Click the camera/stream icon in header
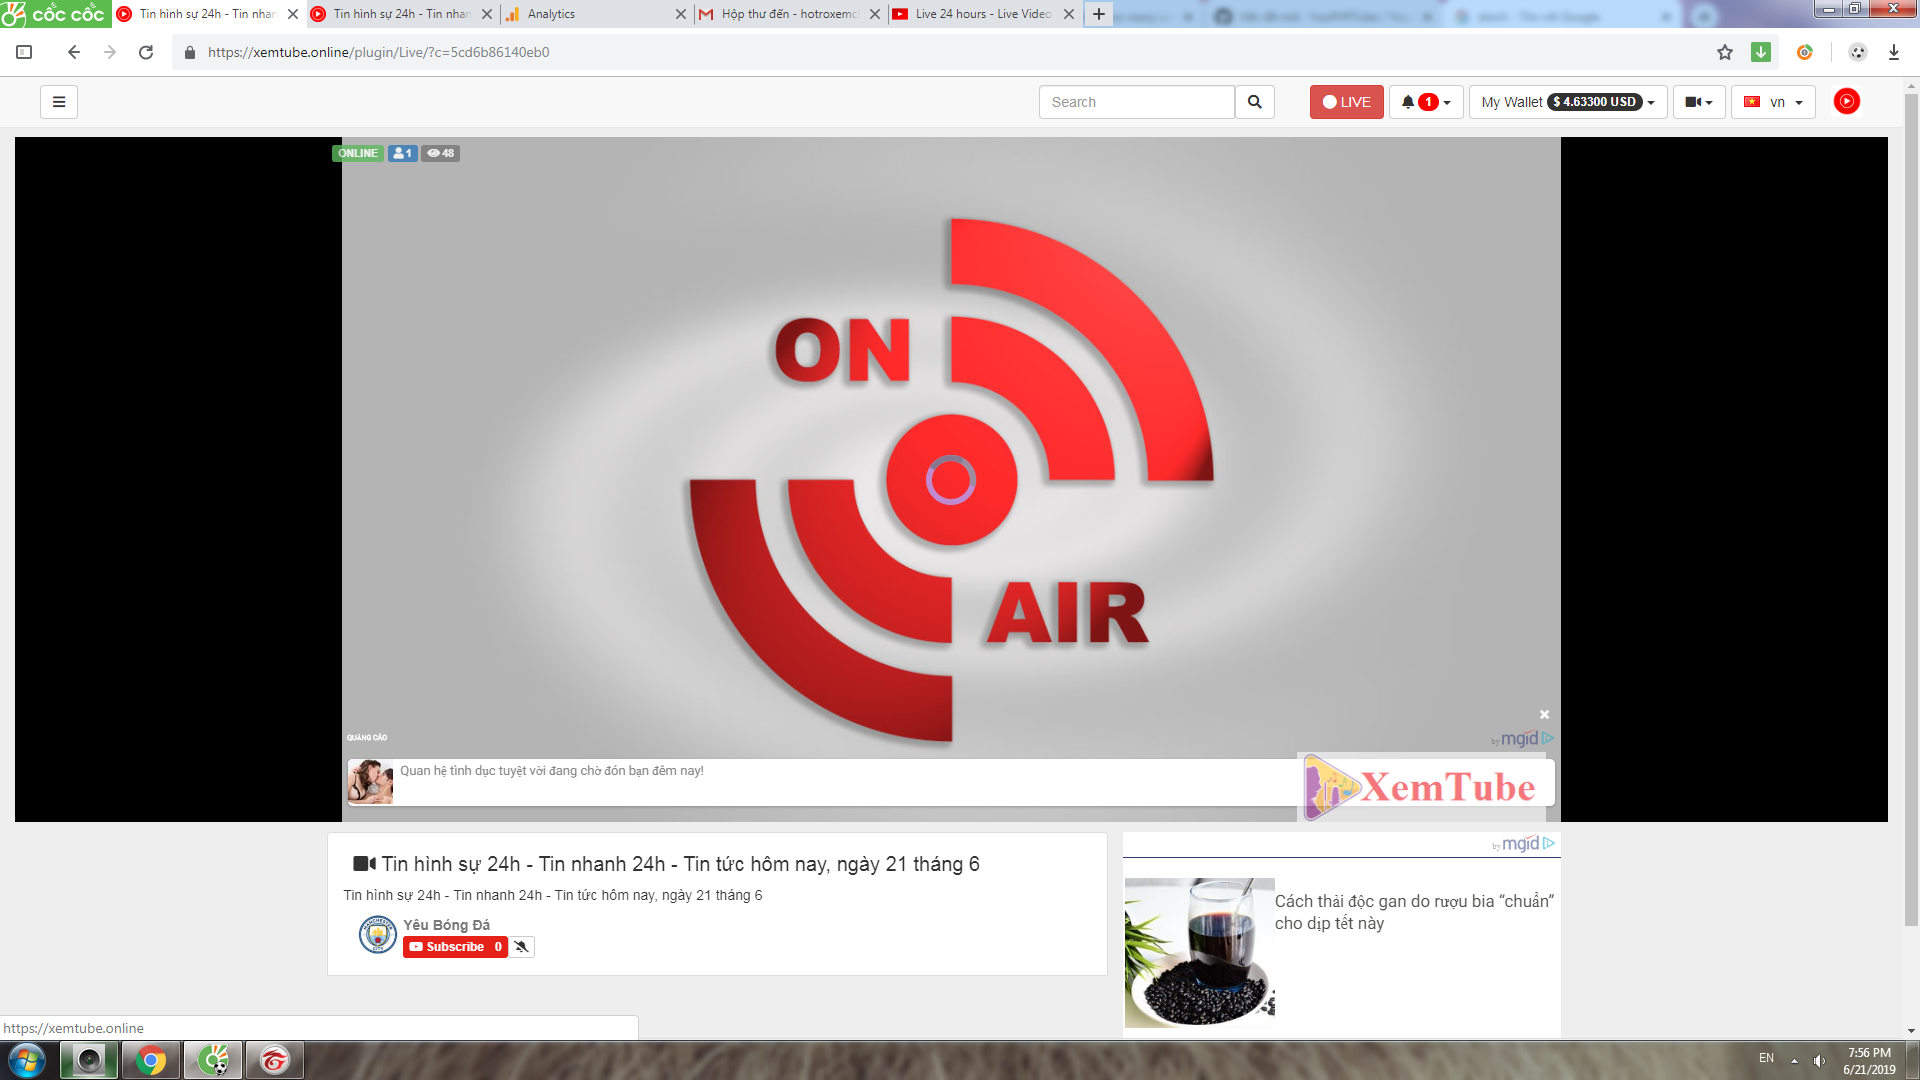 [x=1693, y=101]
